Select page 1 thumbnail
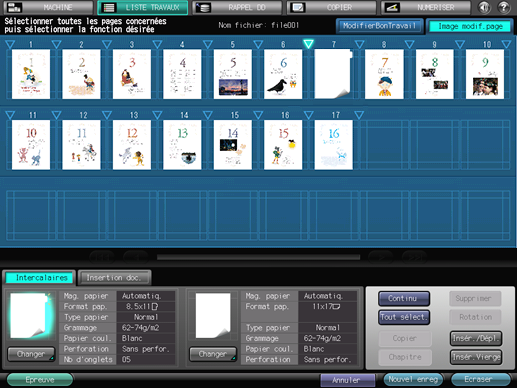517x388 pixels. 31,74
